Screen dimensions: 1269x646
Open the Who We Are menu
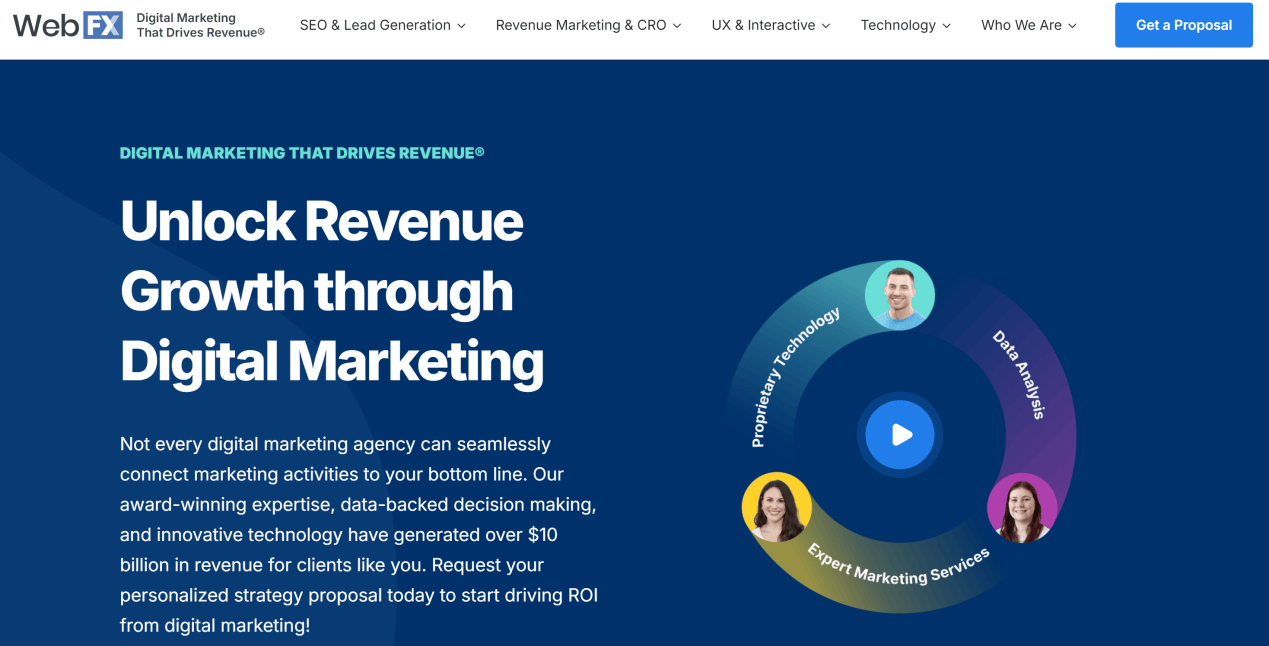coord(1029,25)
